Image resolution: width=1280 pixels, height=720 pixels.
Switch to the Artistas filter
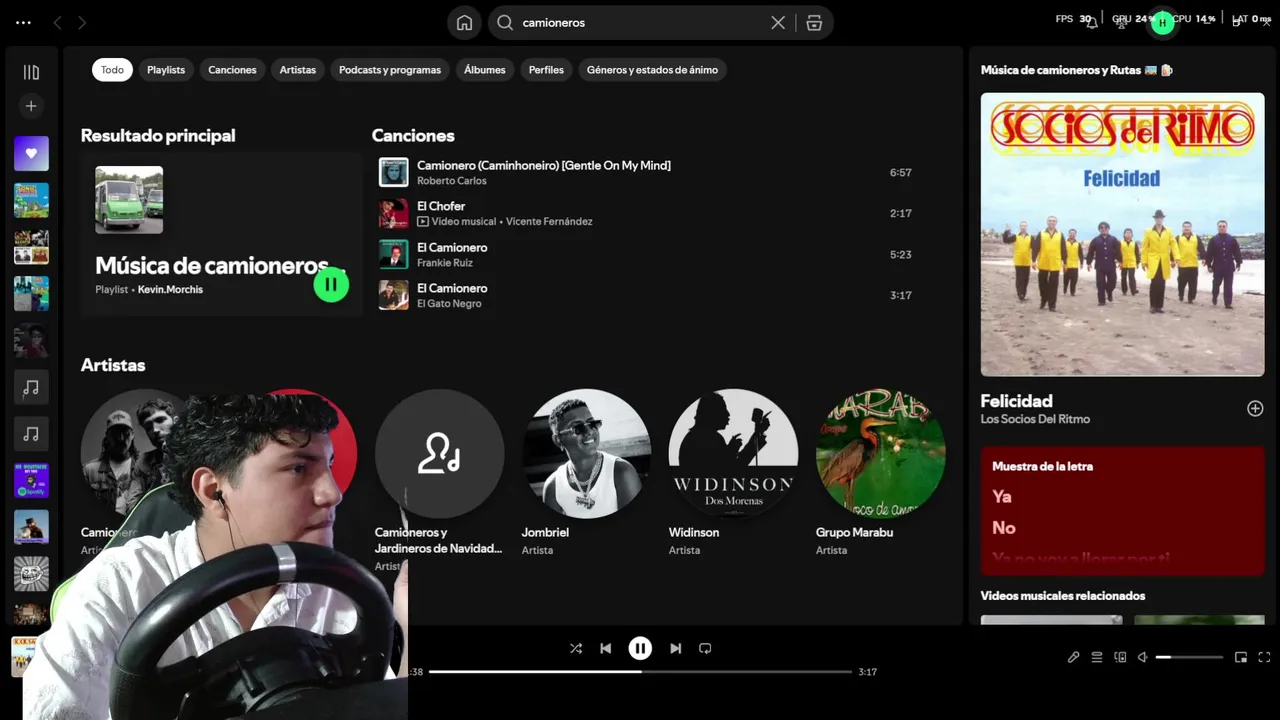pos(298,70)
